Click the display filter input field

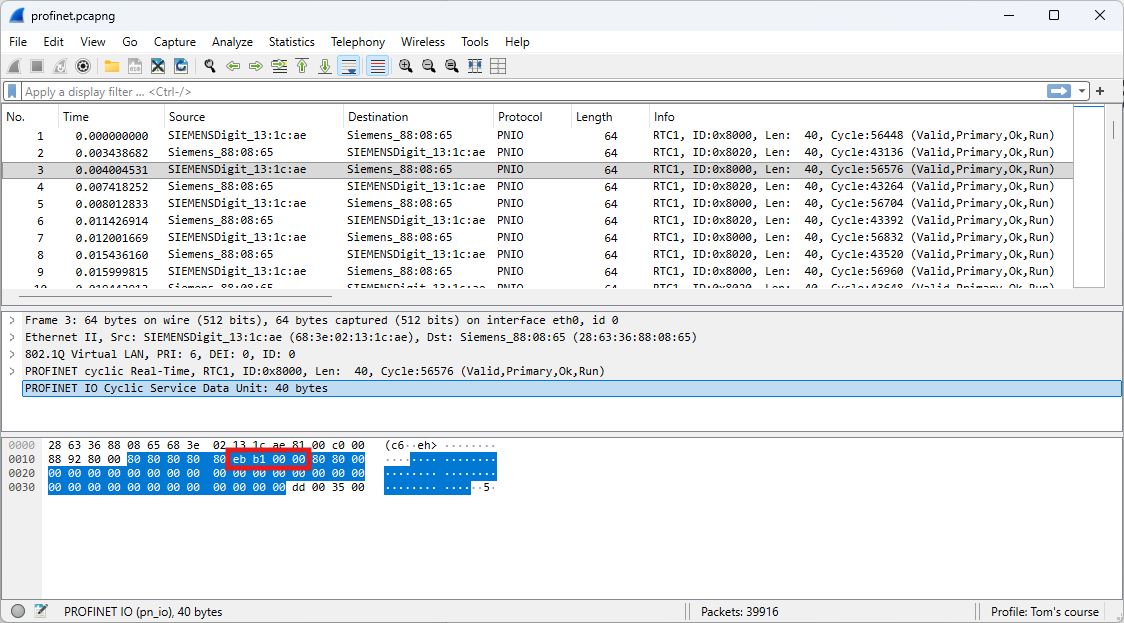pos(500,91)
